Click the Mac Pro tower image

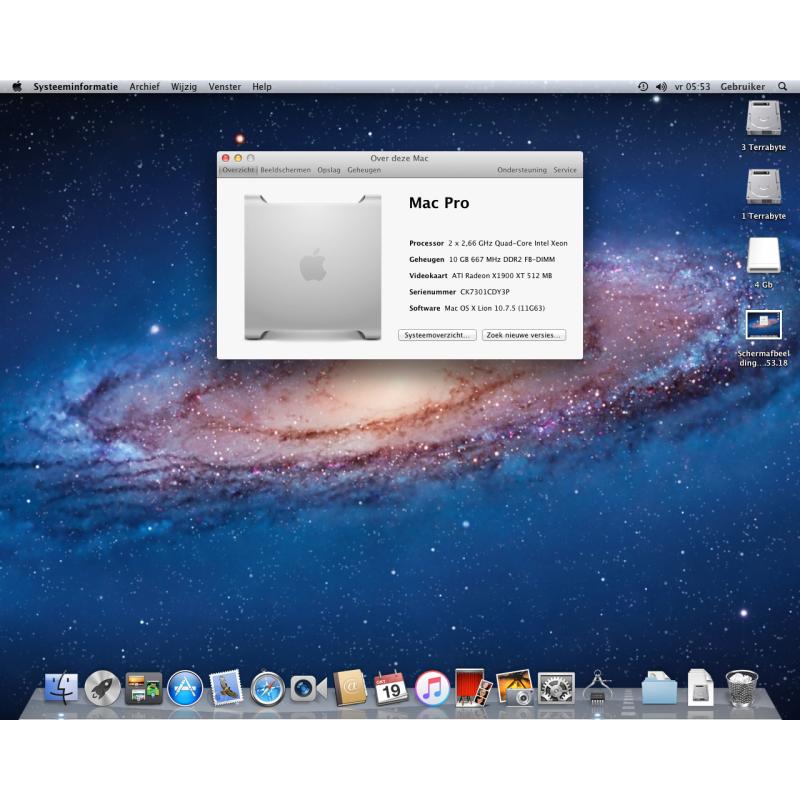(312, 267)
